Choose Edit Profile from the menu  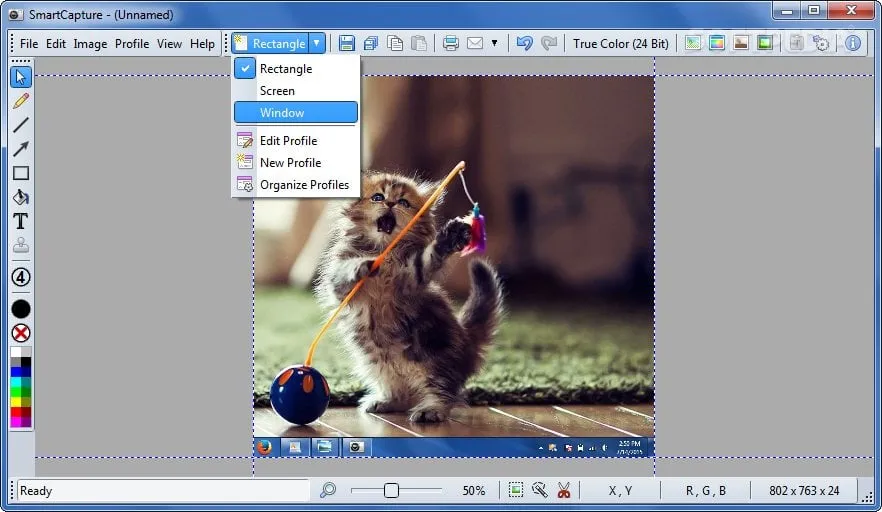point(296,141)
